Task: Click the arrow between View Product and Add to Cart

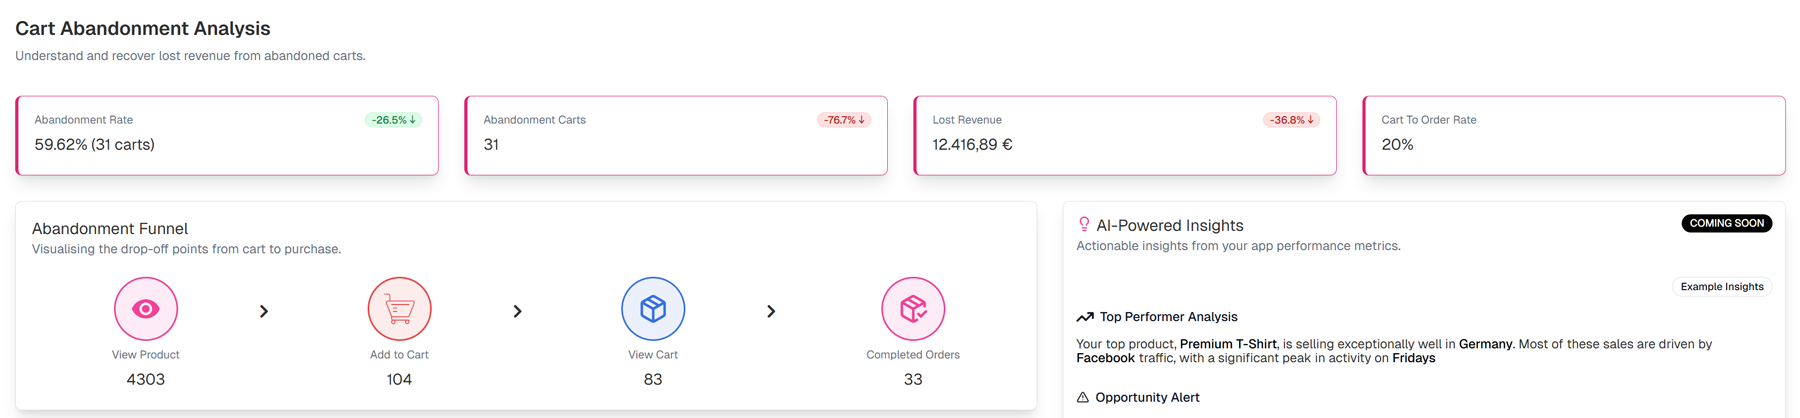Action: click(x=264, y=312)
